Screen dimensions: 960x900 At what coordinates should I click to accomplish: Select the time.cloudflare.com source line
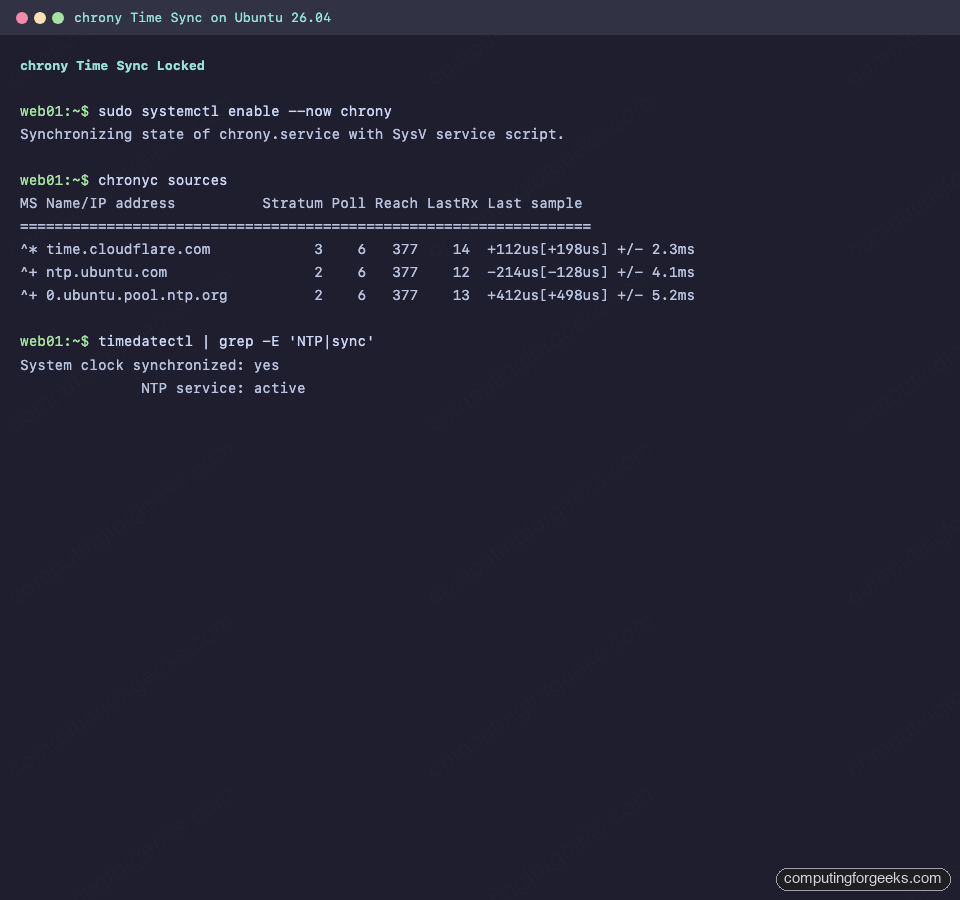pyautogui.click(x=125, y=249)
